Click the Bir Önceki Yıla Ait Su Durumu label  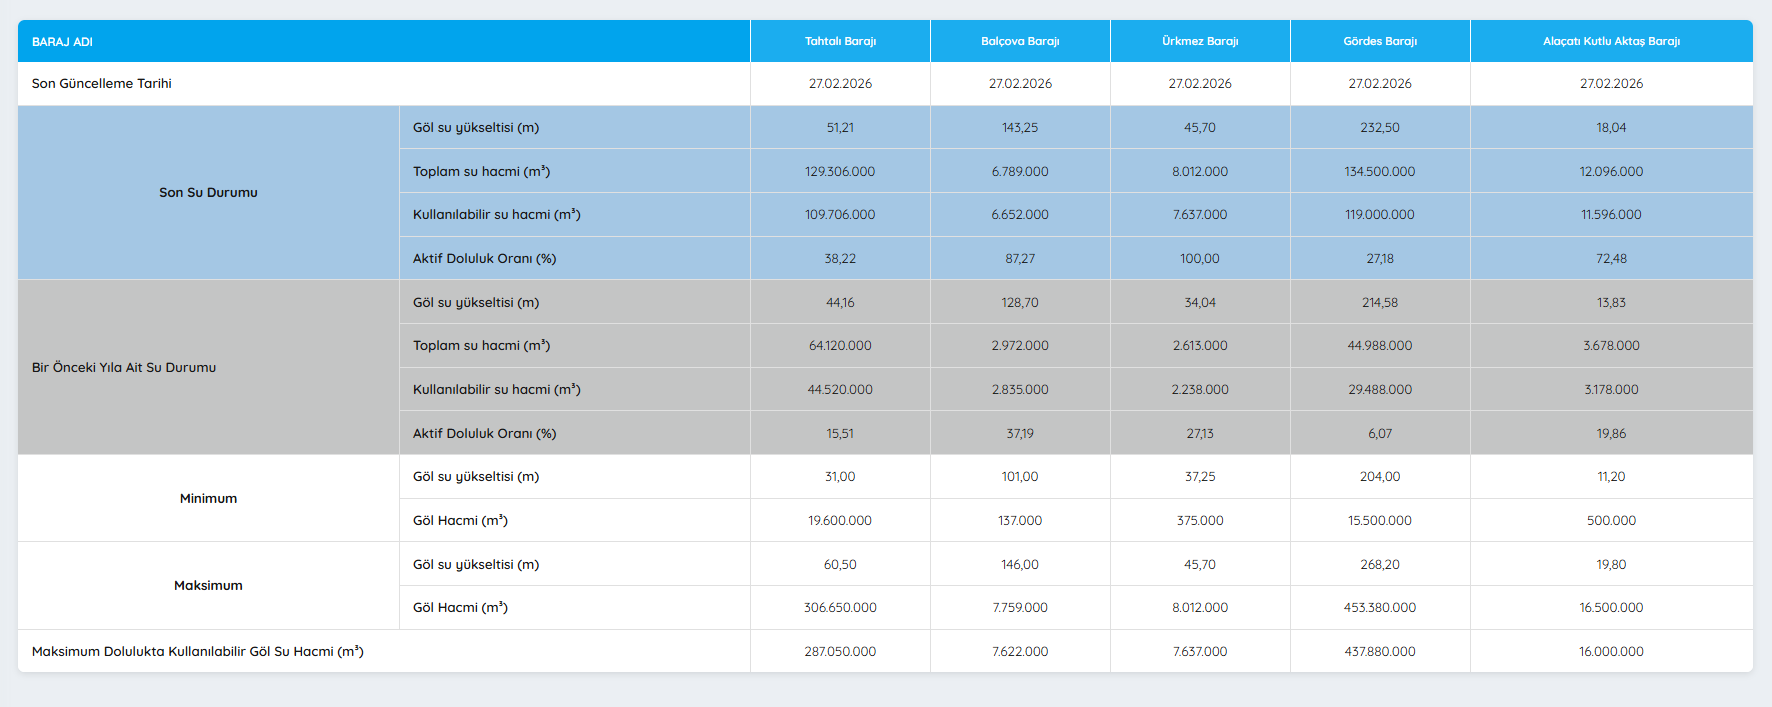pos(124,368)
